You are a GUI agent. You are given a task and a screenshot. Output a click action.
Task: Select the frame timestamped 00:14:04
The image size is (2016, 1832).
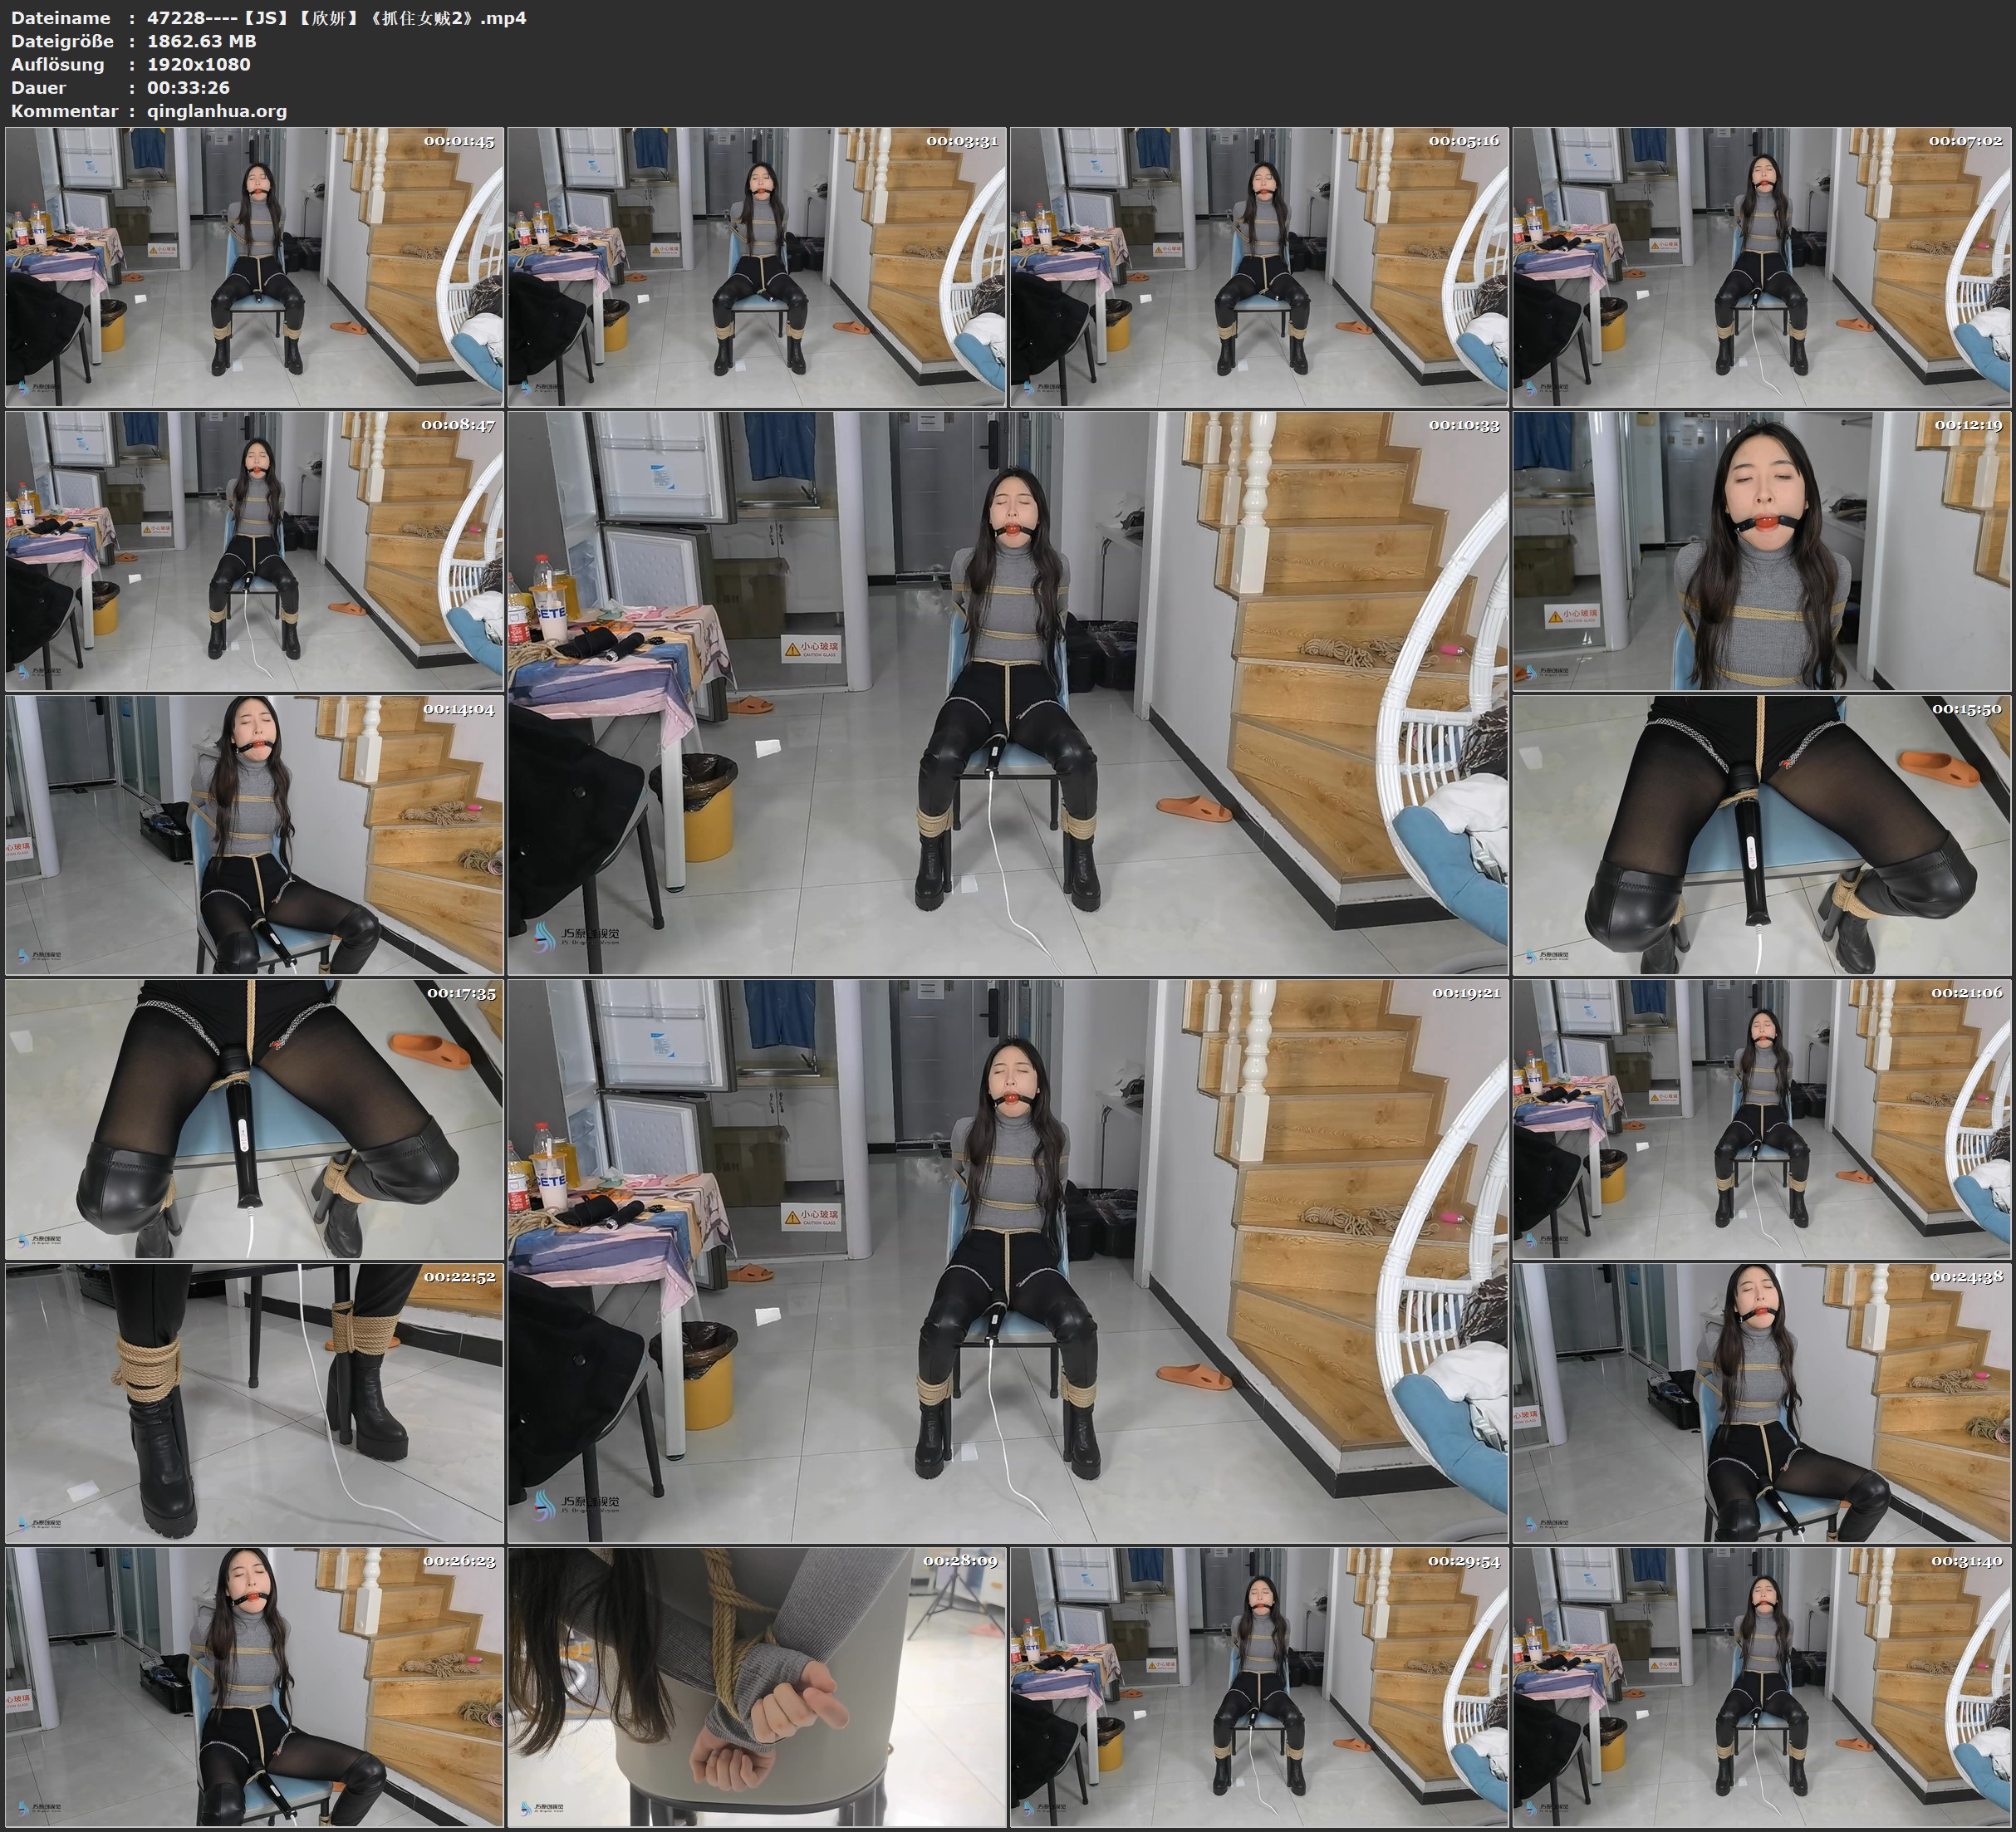254,835
